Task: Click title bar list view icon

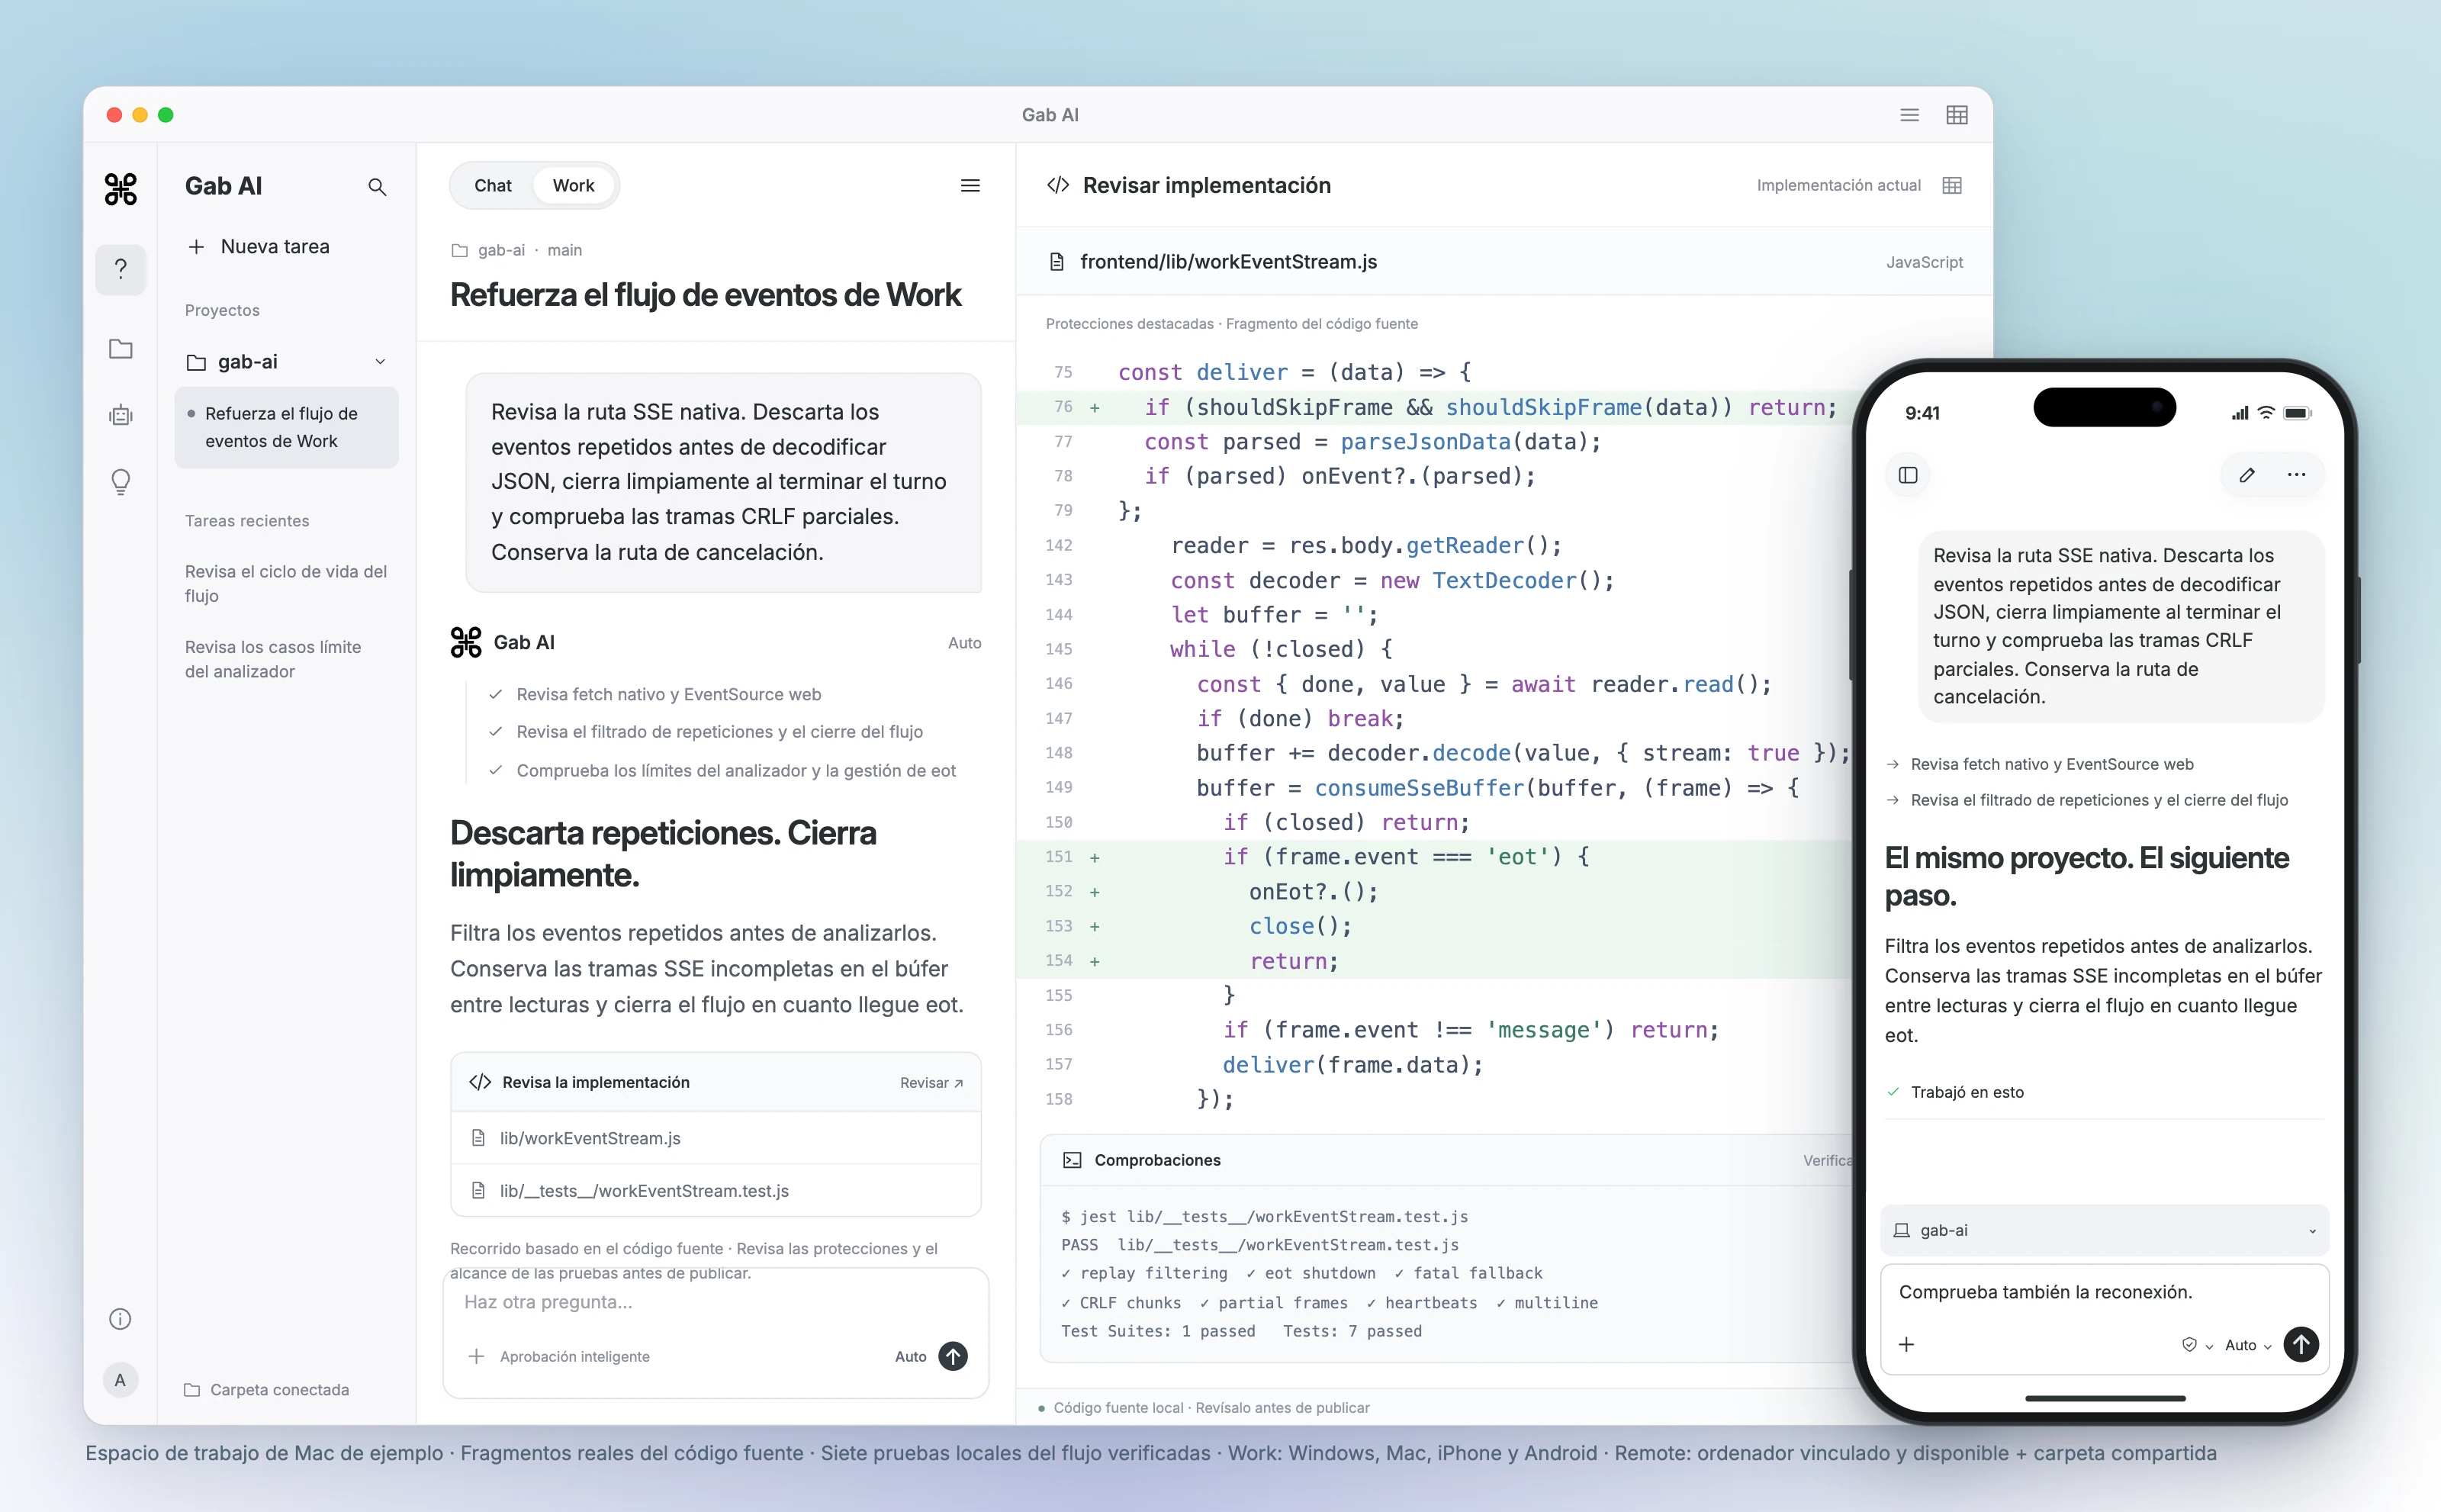Action: pos(1909,115)
